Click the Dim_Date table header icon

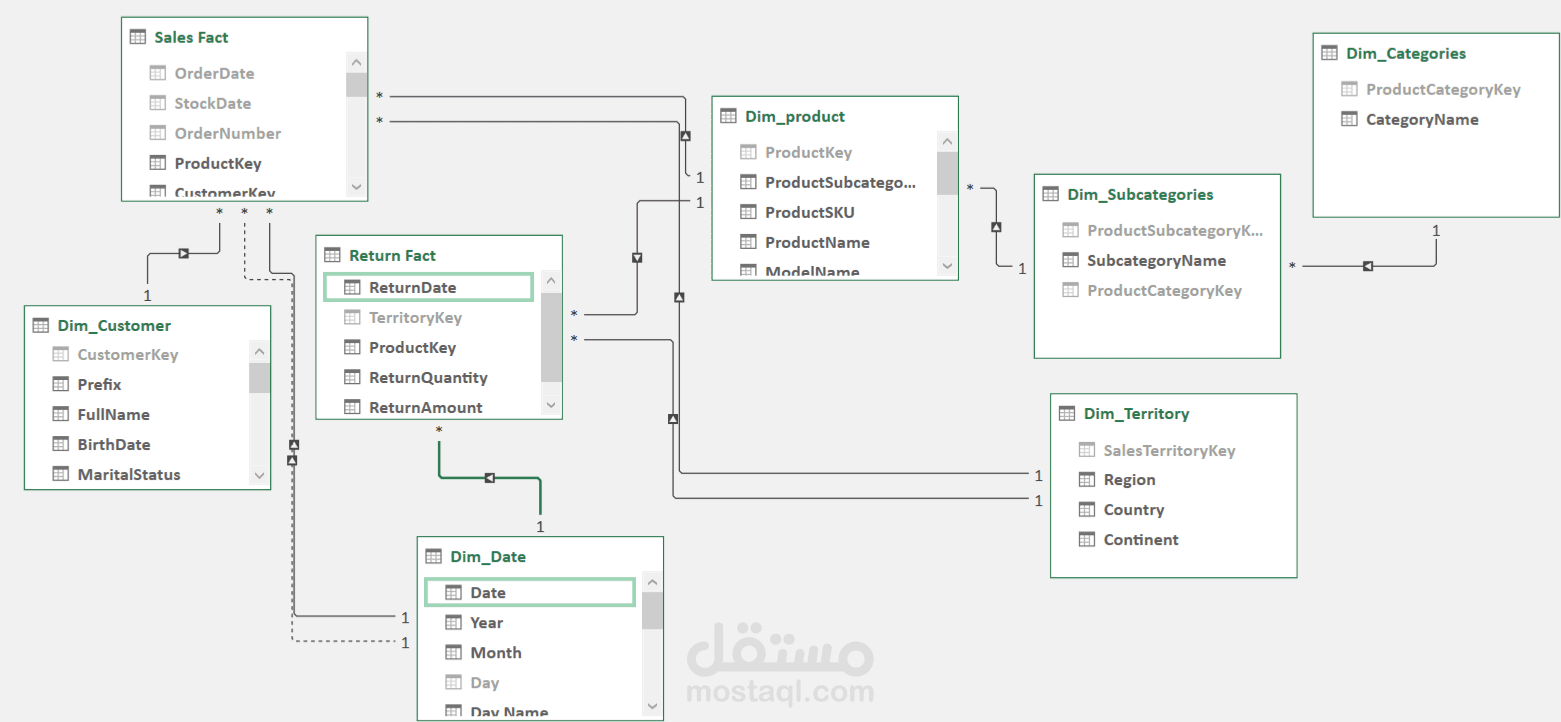pos(434,556)
